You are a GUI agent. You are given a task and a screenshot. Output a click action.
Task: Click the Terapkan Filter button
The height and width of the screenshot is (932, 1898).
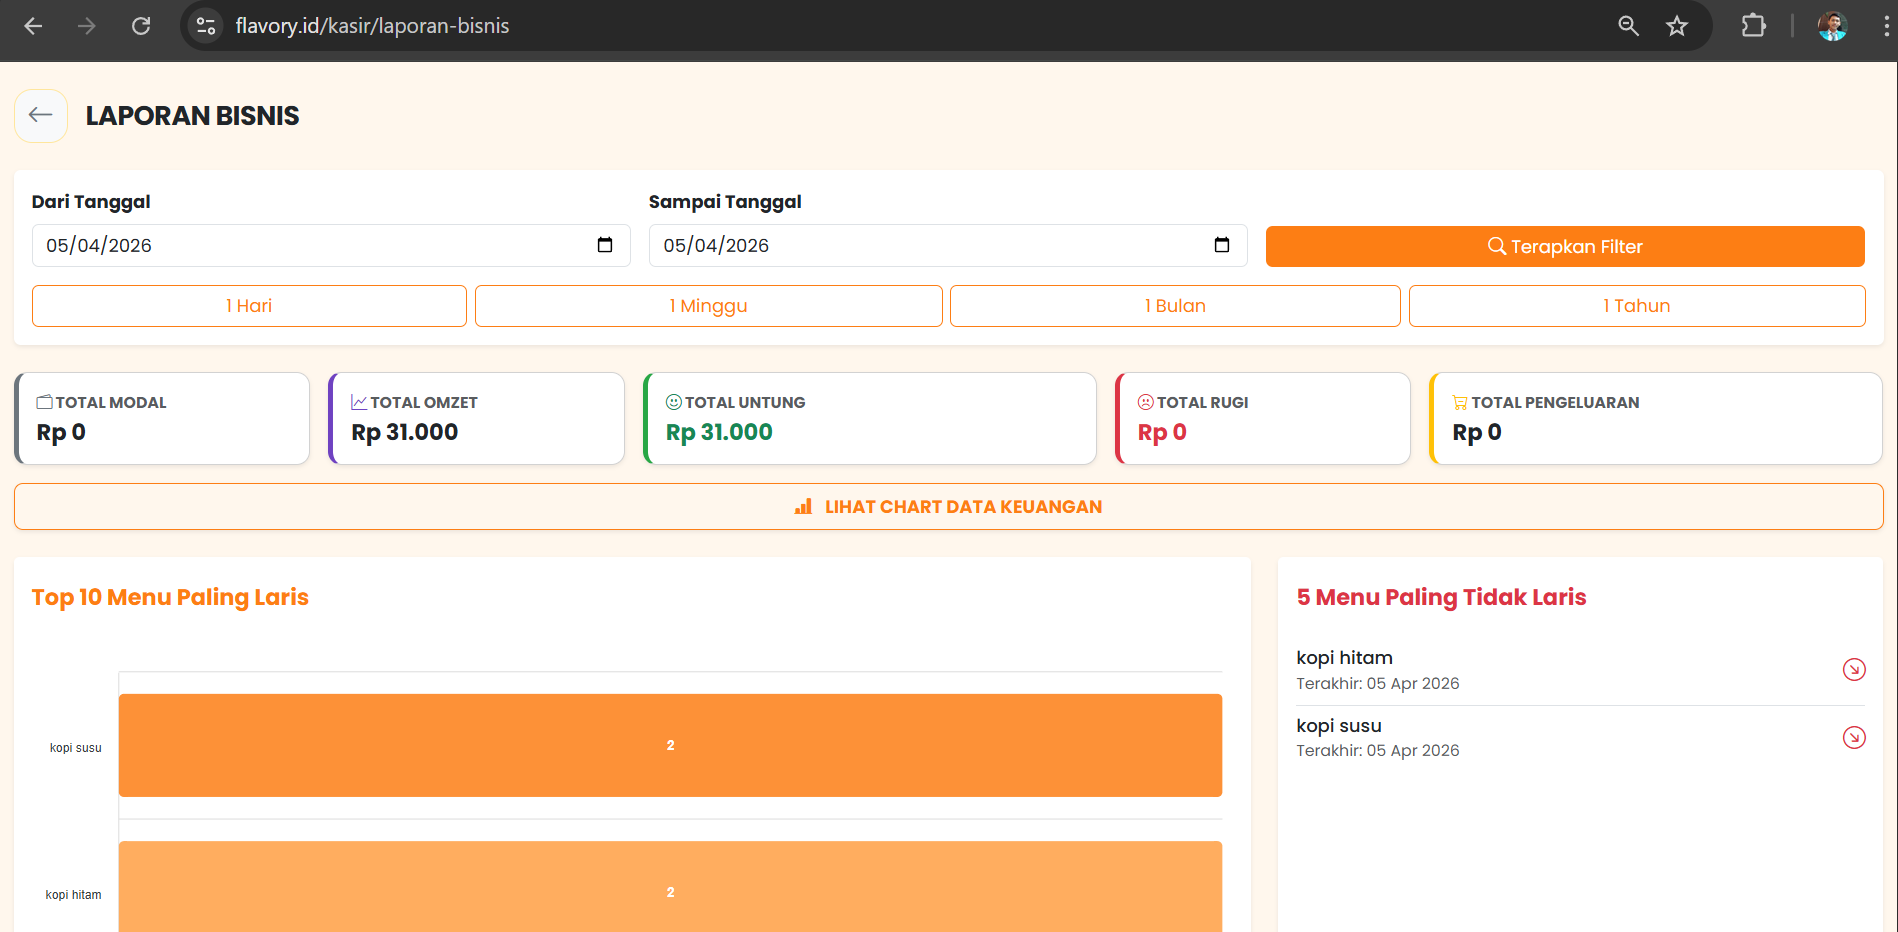pos(1564,247)
